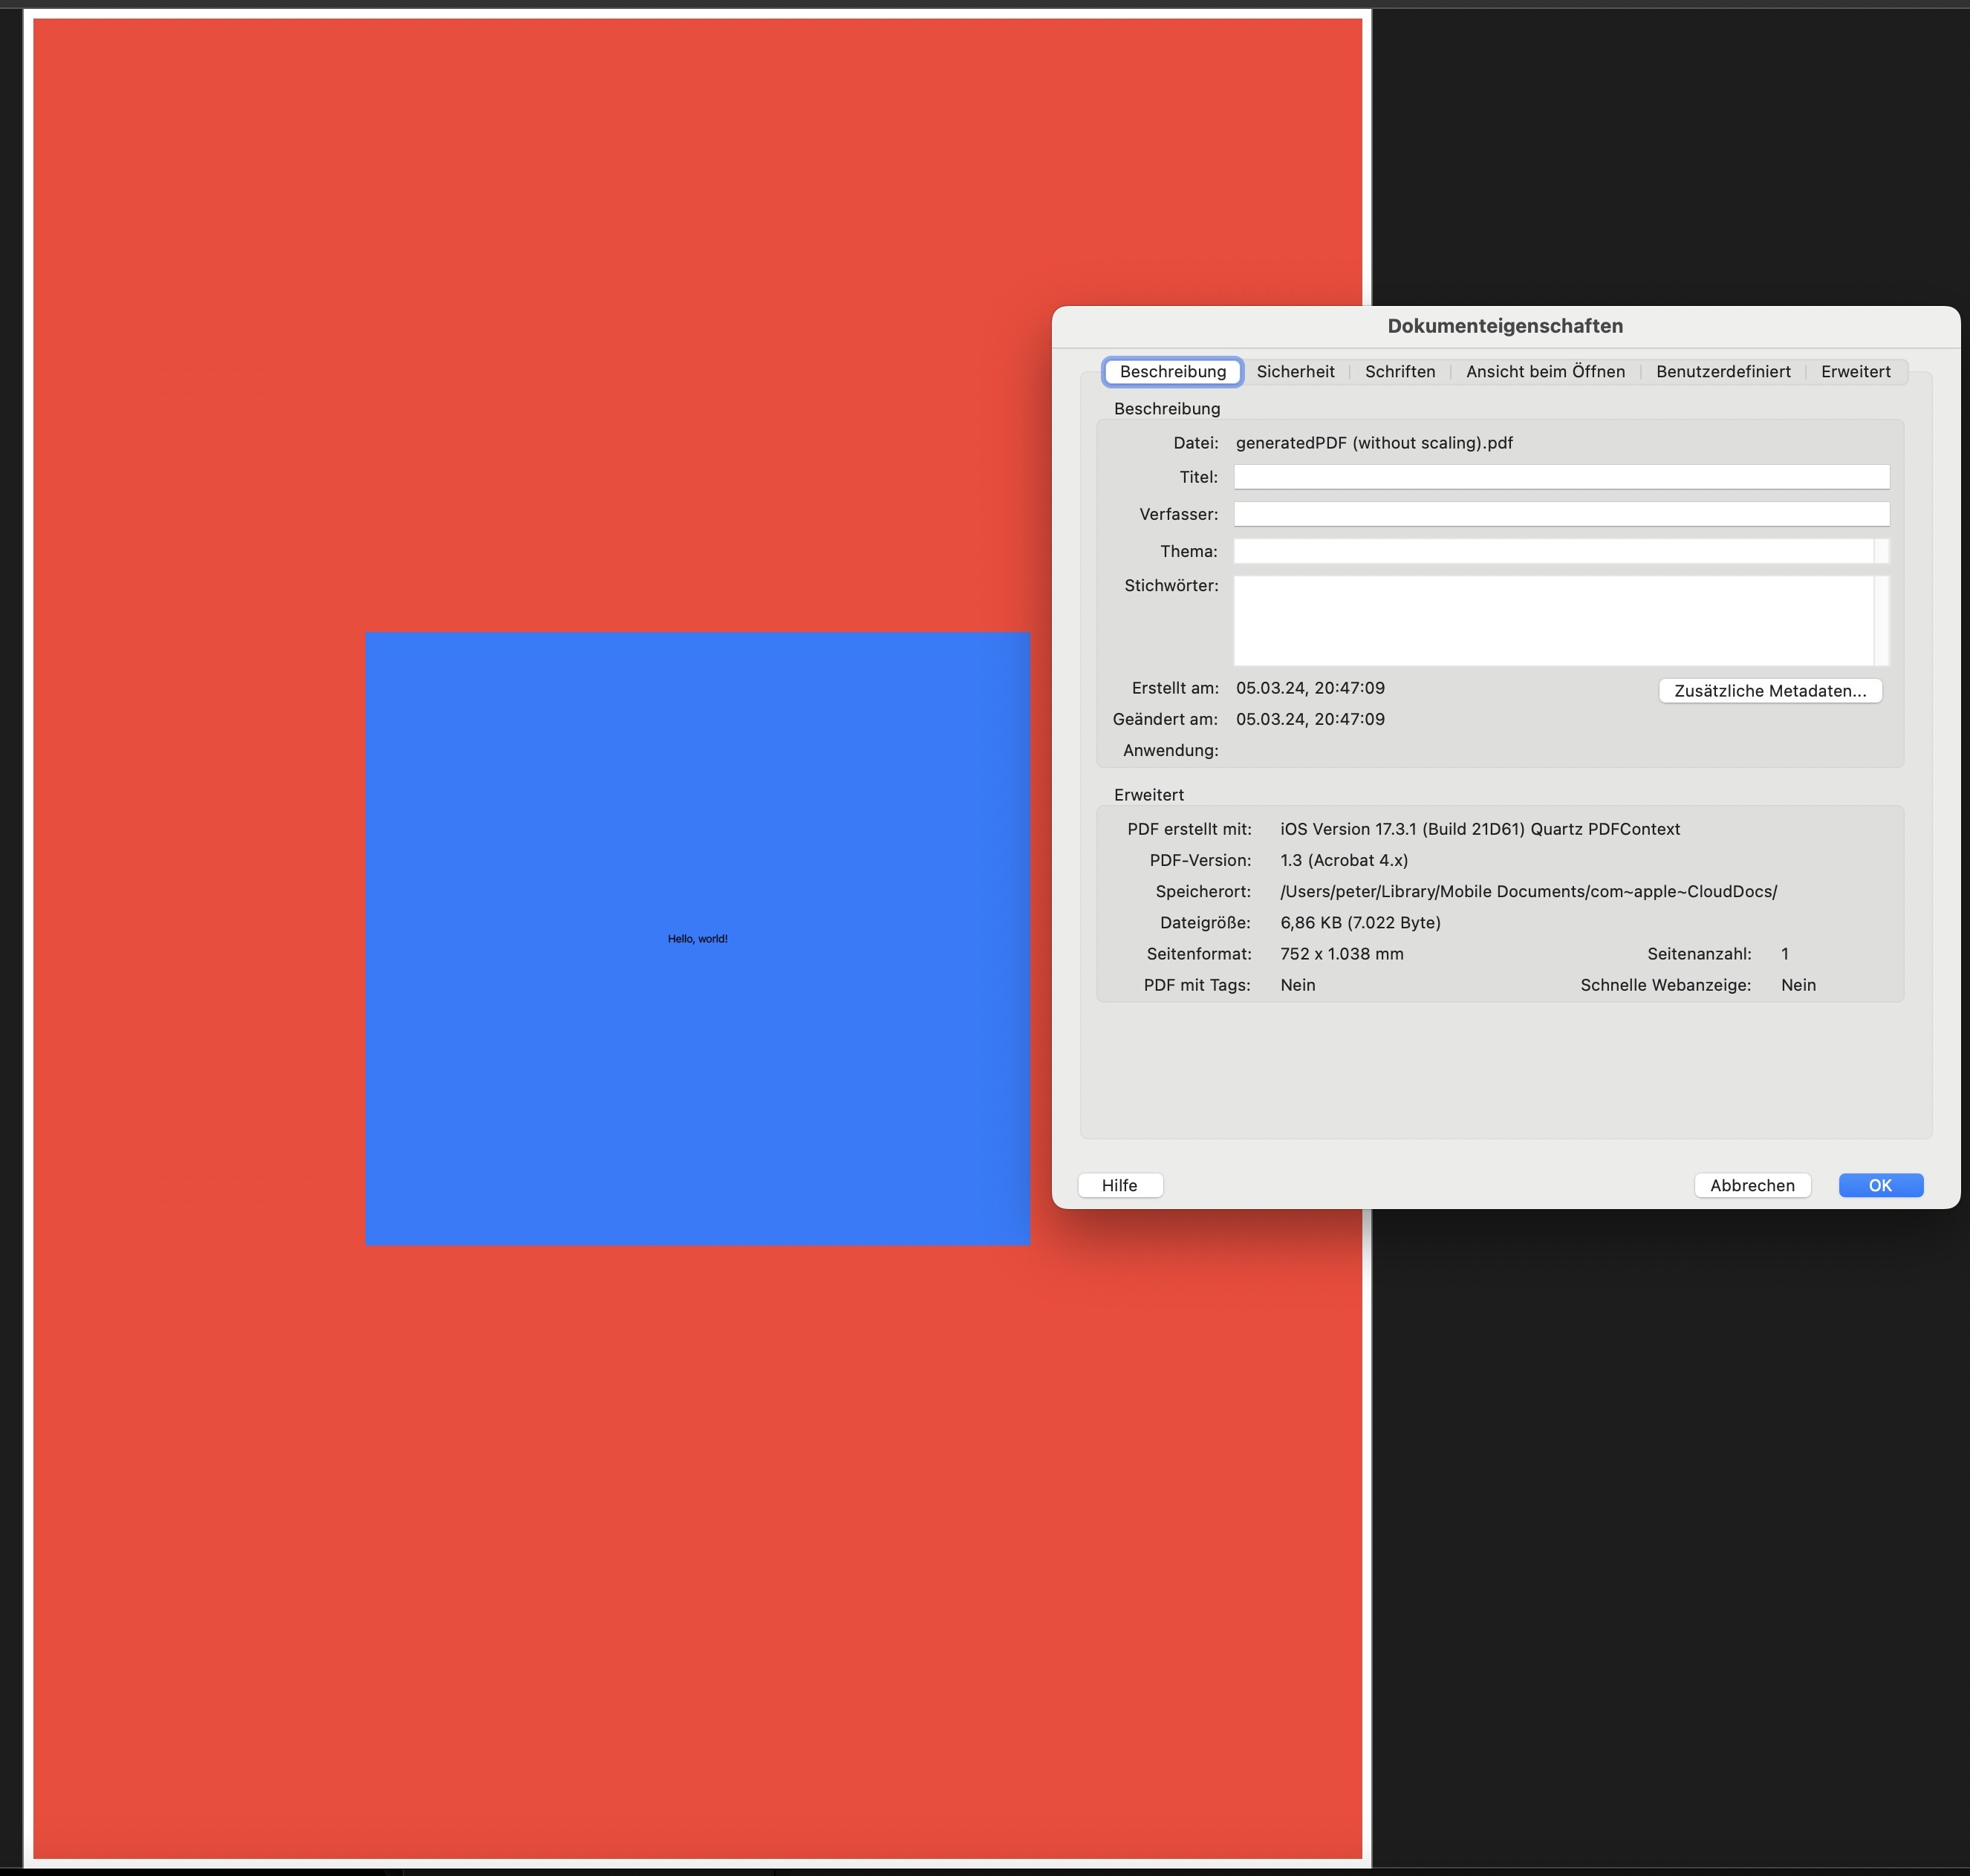Click the Seitenformat value 752 x 1.038 mm
The height and width of the screenshot is (1876, 1970).
(x=1342, y=954)
